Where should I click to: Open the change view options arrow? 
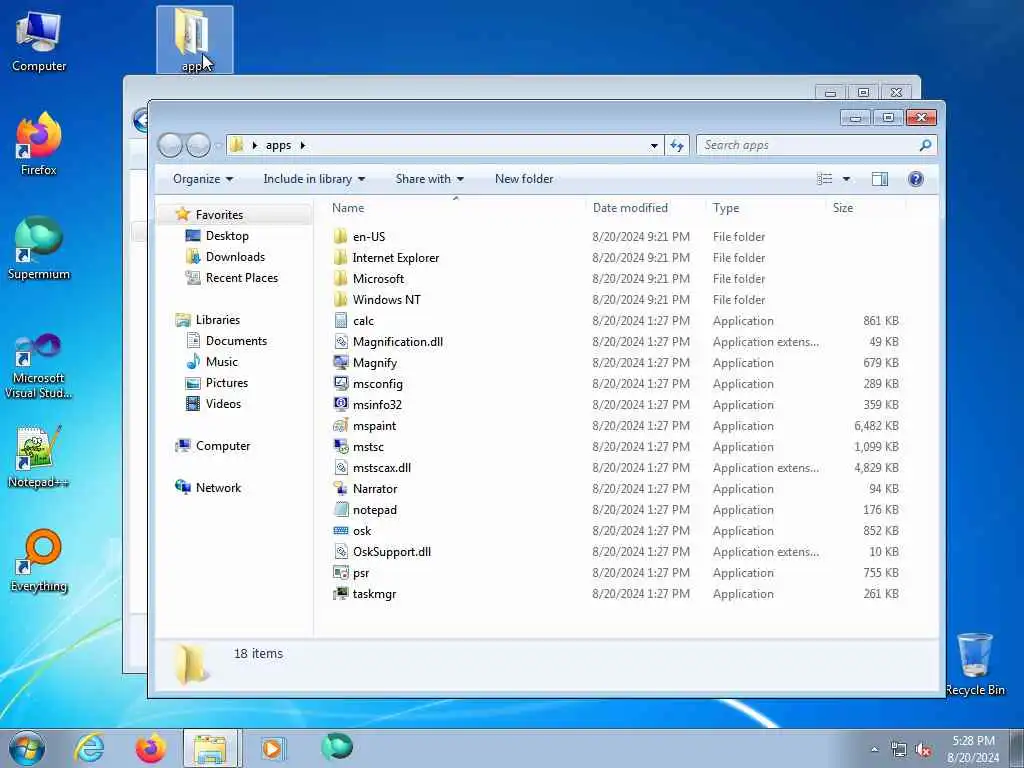click(846, 179)
